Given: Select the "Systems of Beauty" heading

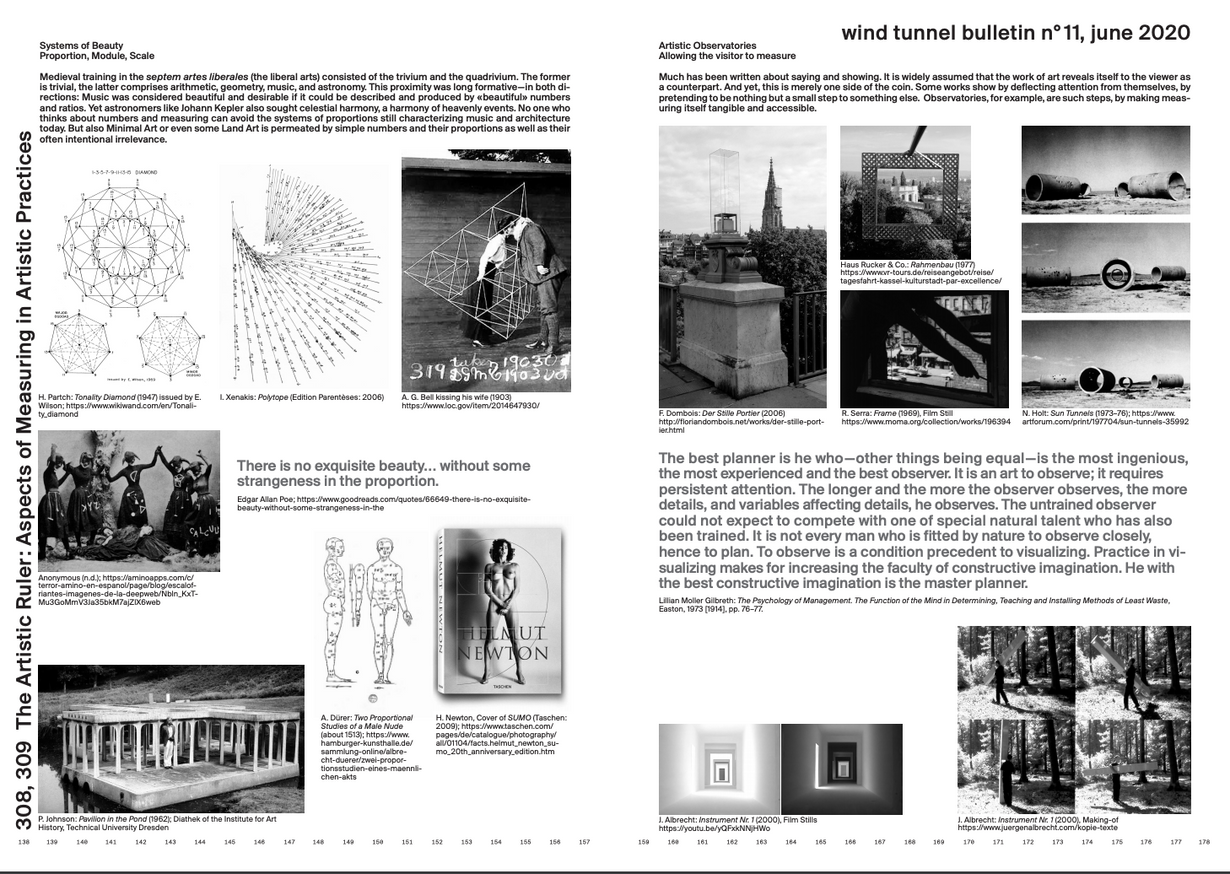Looking at the screenshot, I should [x=81, y=46].
